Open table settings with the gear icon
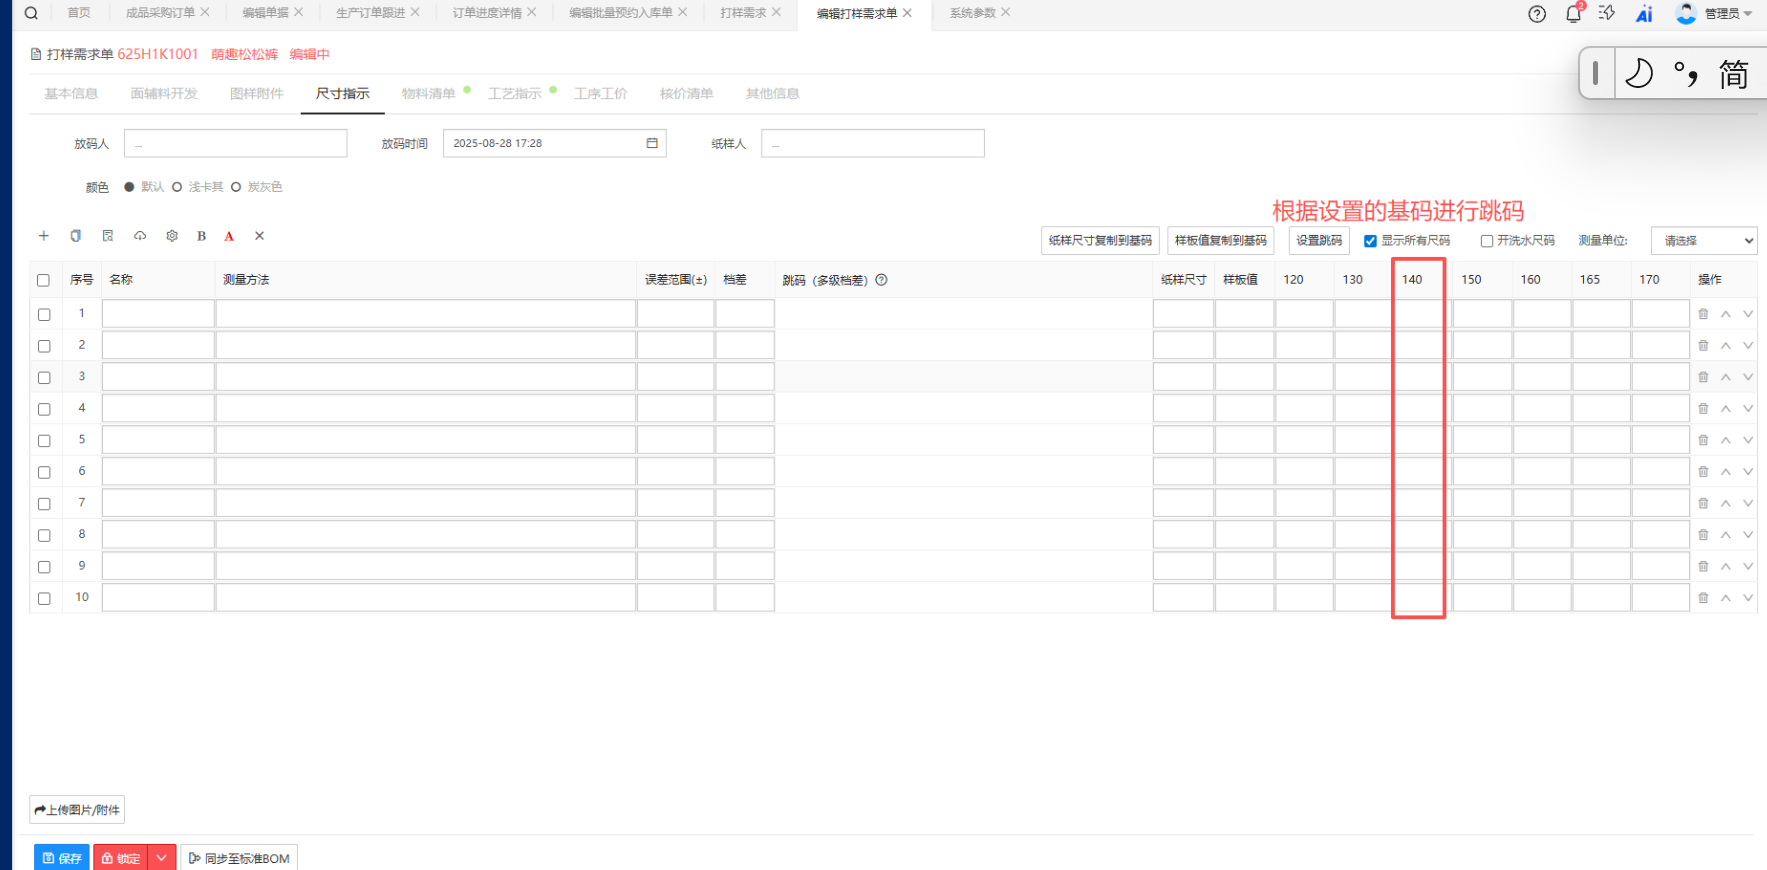Viewport: 1767px width, 870px height. (x=172, y=236)
